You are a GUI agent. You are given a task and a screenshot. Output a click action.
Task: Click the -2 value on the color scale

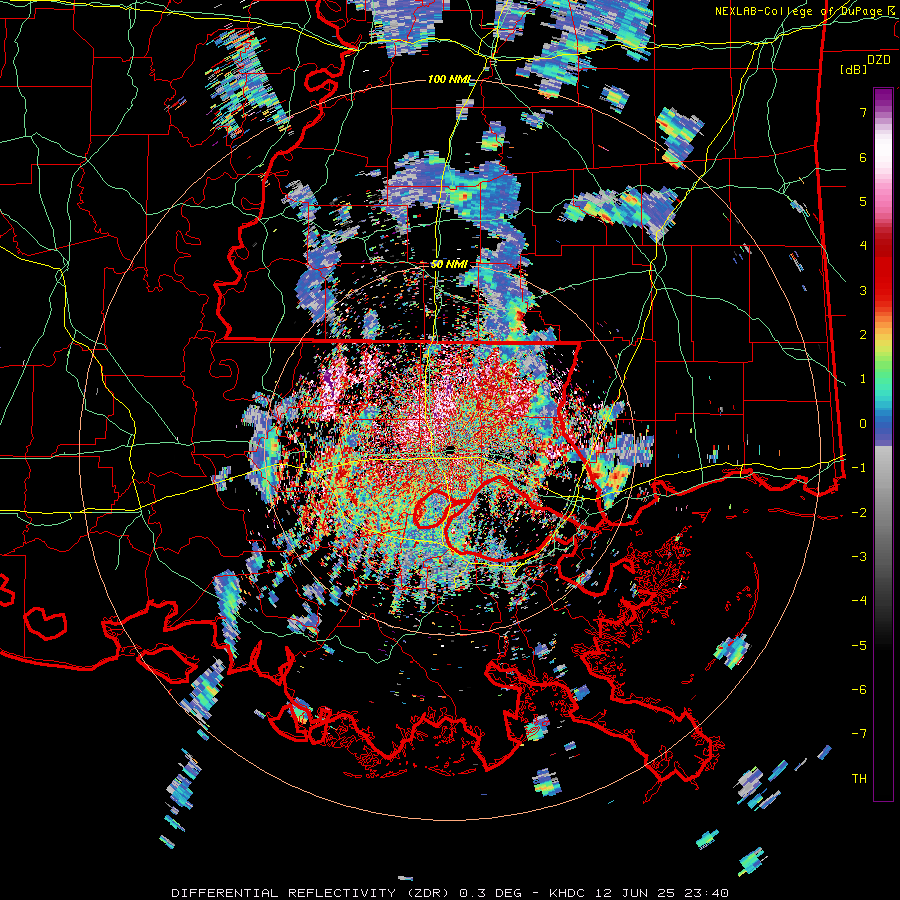click(859, 512)
